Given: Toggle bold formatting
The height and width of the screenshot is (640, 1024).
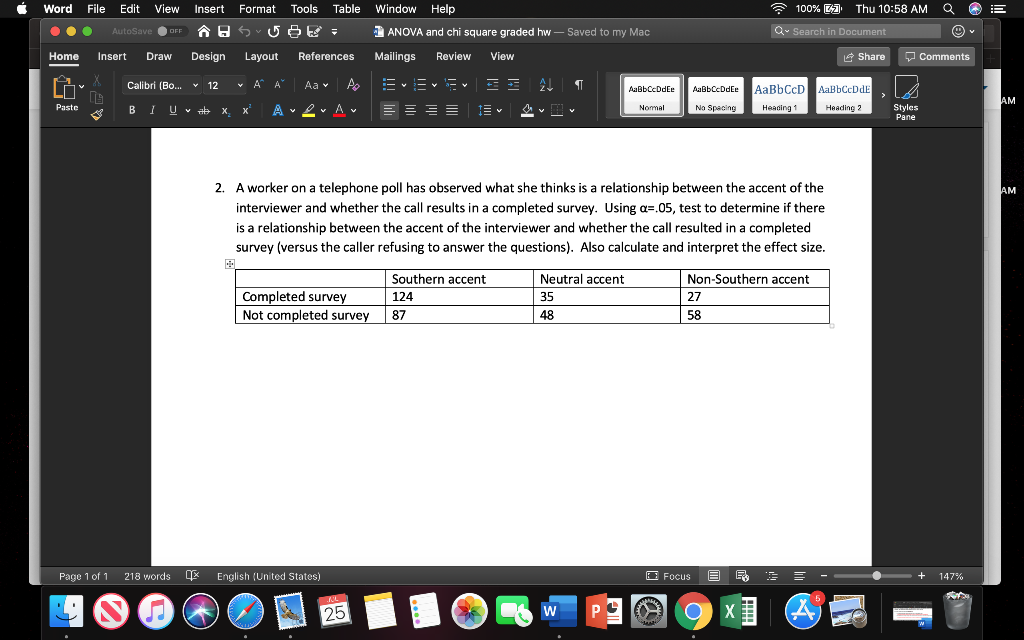Looking at the screenshot, I should click(132, 110).
